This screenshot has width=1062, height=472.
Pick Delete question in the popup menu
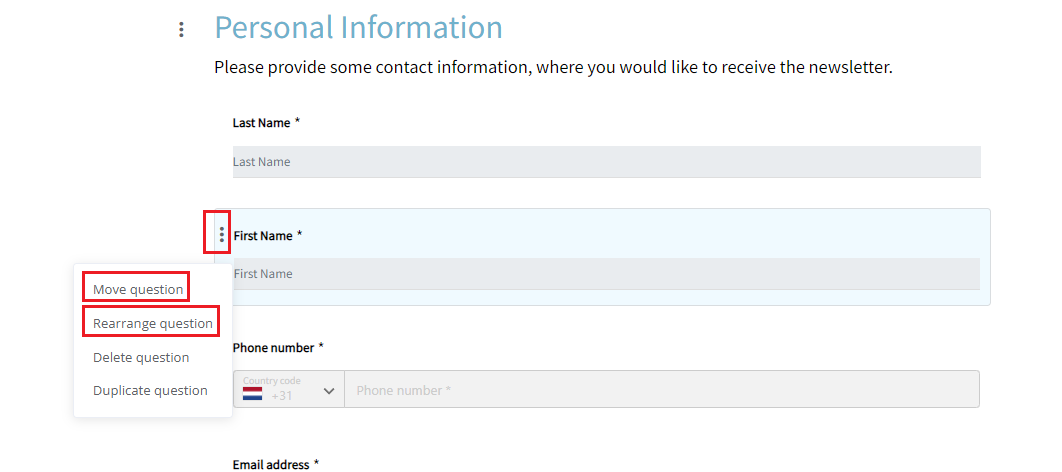pyautogui.click(x=141, y=357)
